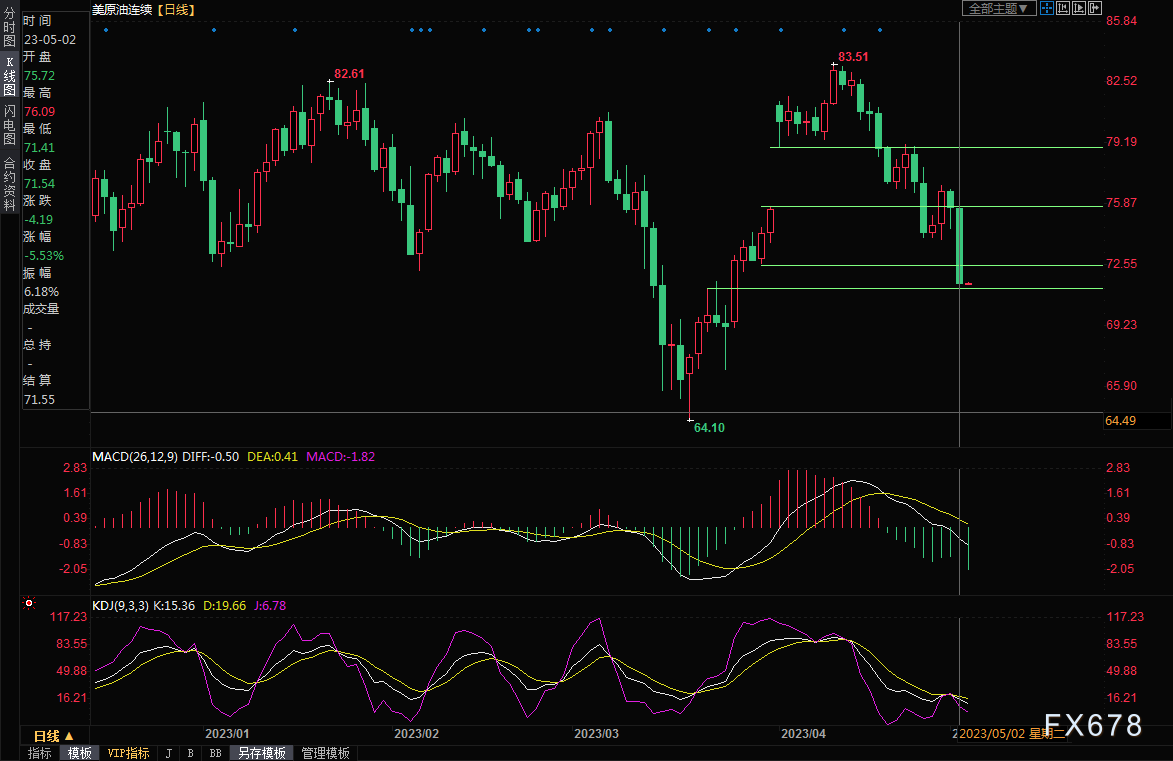Click the D:19.66 KDJ value label
The height and width of the screenshot is (761, 1173).
pos(224,605)
